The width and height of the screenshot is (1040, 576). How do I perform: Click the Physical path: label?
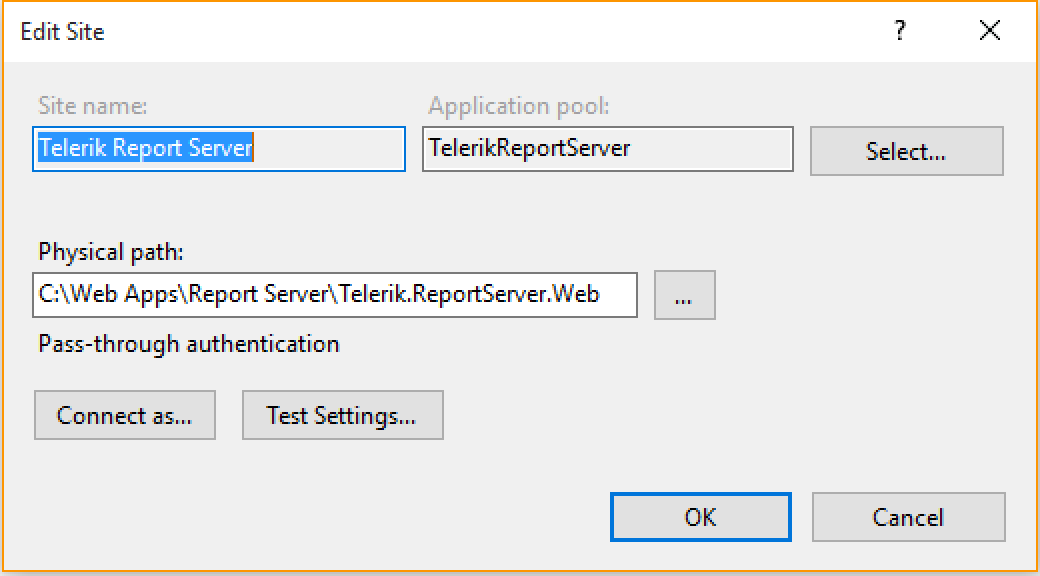pyautogui.click(x=110, y=253)
